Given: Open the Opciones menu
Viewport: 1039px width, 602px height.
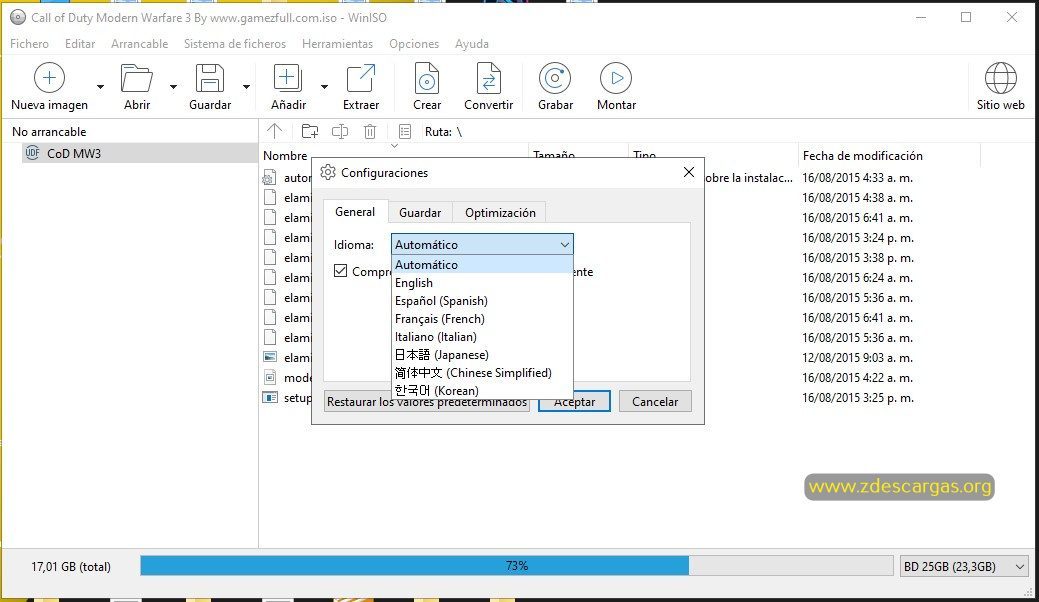Looking at the screenshot, I should (x=414, y=44).
